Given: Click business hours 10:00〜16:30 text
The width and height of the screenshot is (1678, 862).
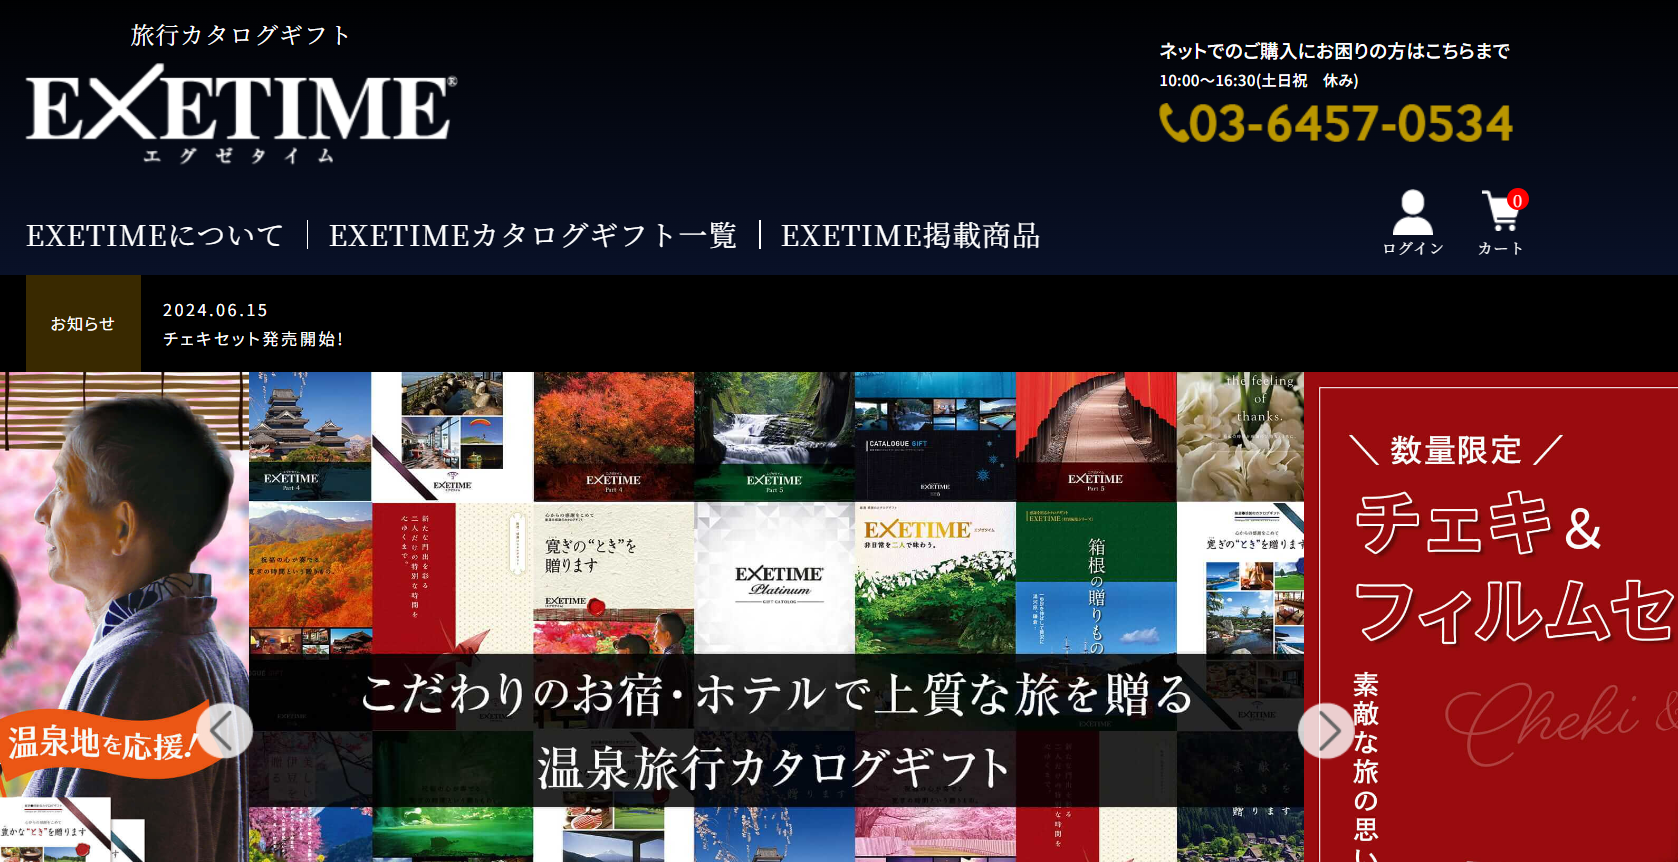Looking at the screenshot, I should (1258, 81).
